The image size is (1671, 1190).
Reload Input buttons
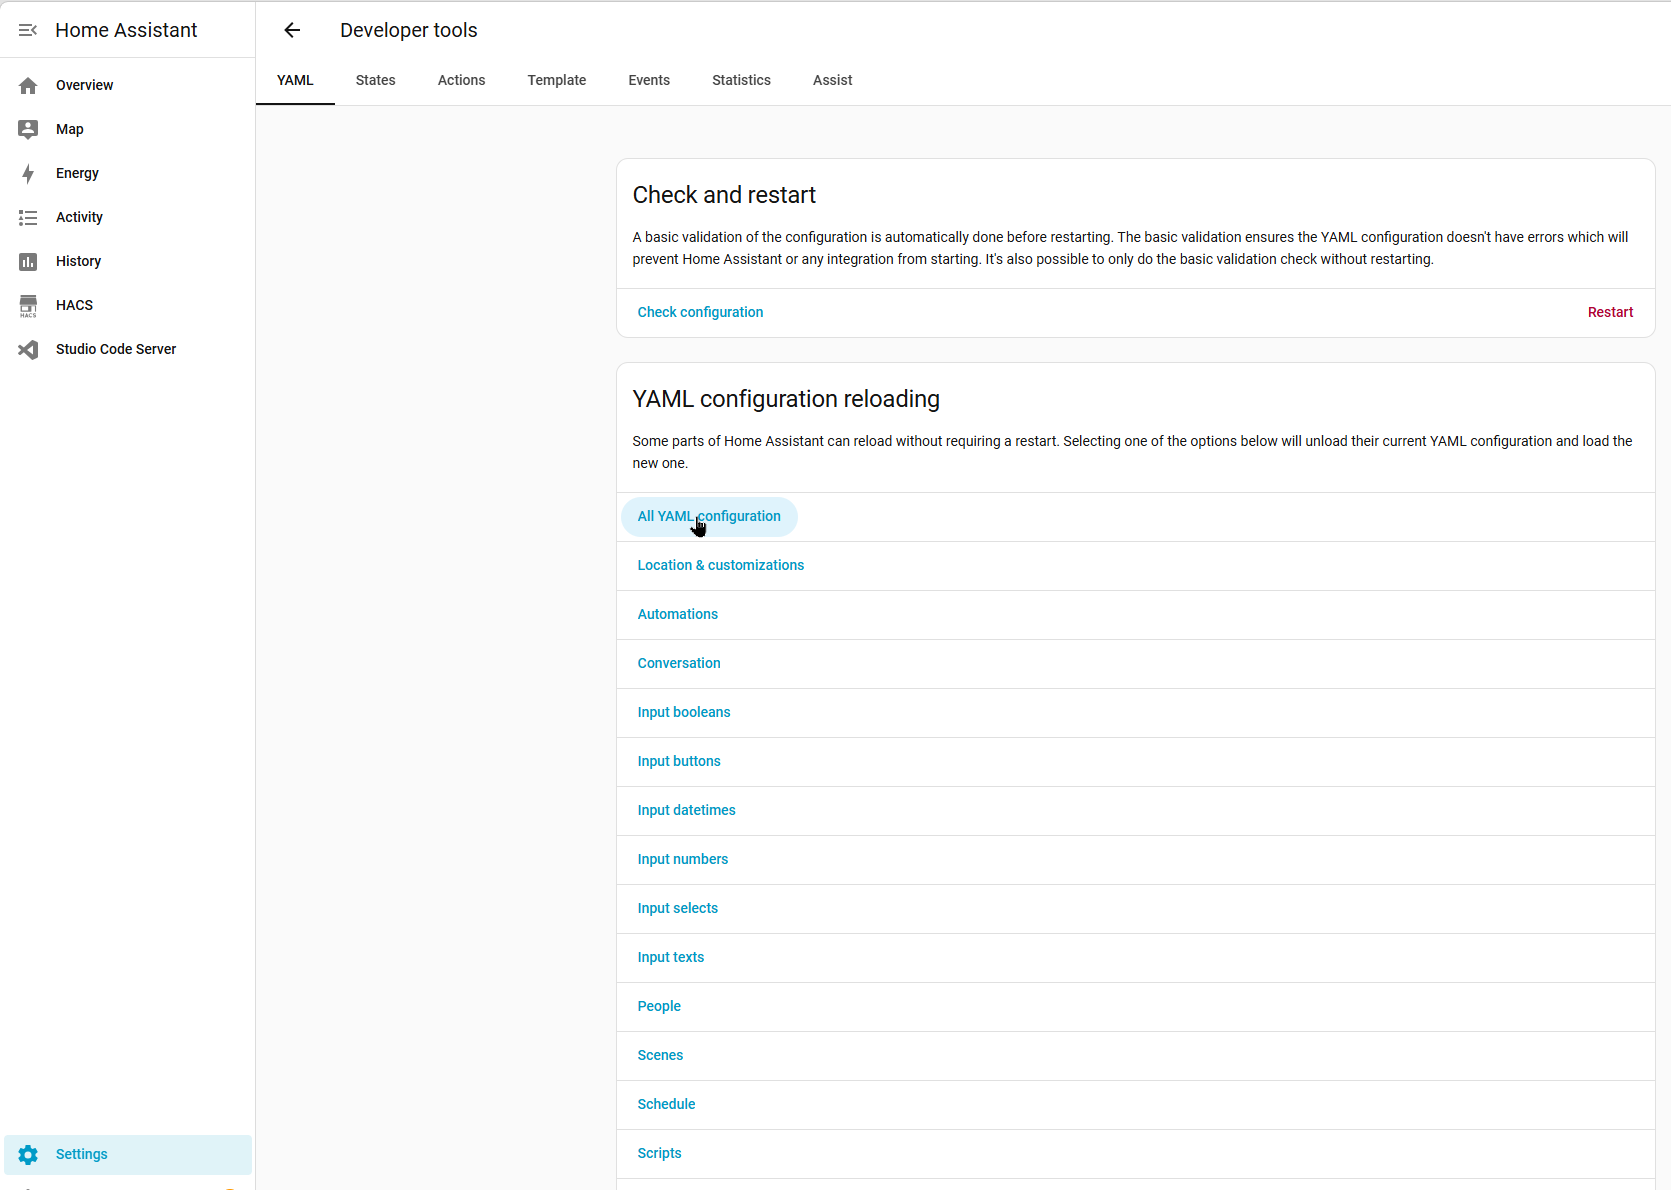click(x=679, y=761)
